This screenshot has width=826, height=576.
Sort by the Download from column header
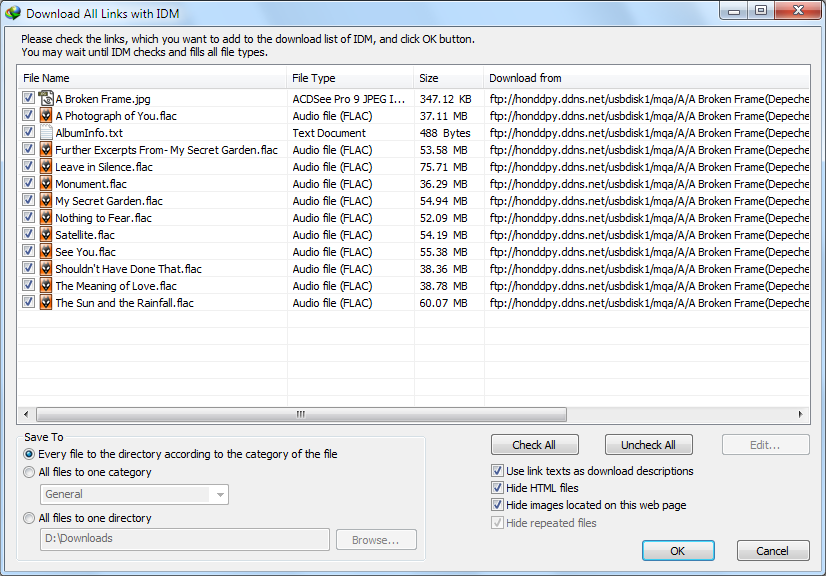pyautogui.click(x=646, y=78)
